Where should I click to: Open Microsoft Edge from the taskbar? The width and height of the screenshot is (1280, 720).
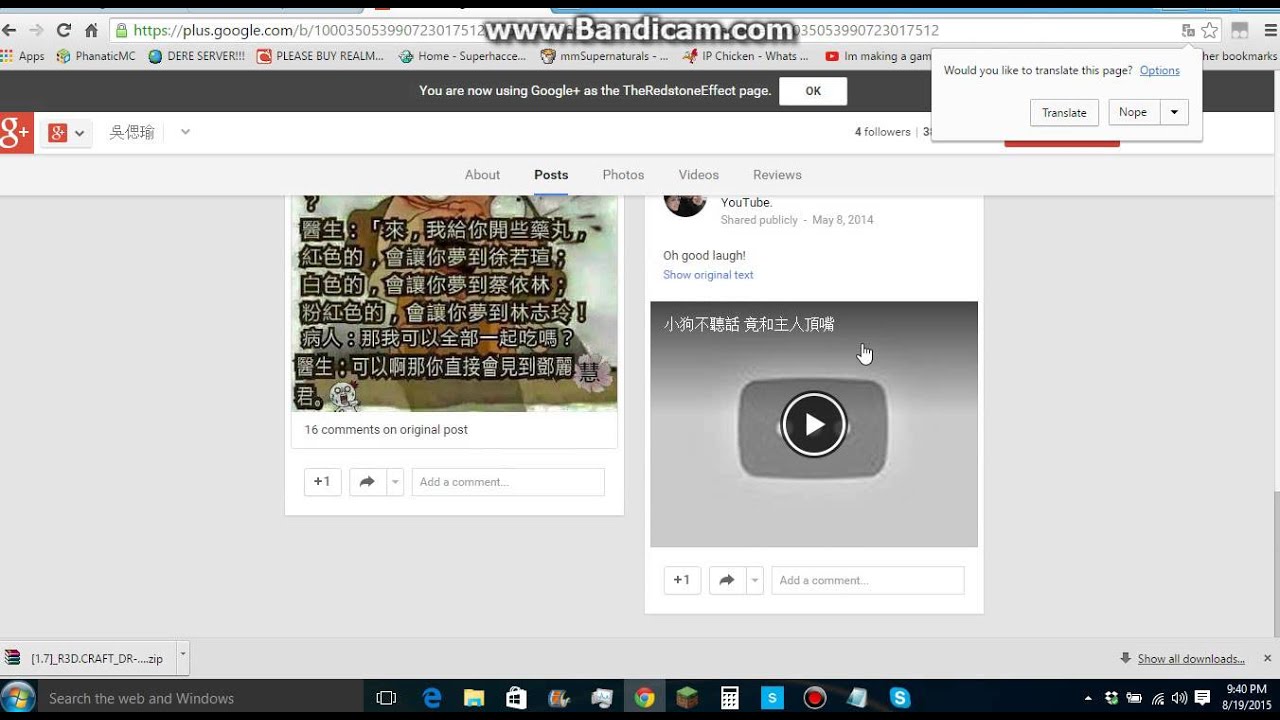[x=432, y=698]
